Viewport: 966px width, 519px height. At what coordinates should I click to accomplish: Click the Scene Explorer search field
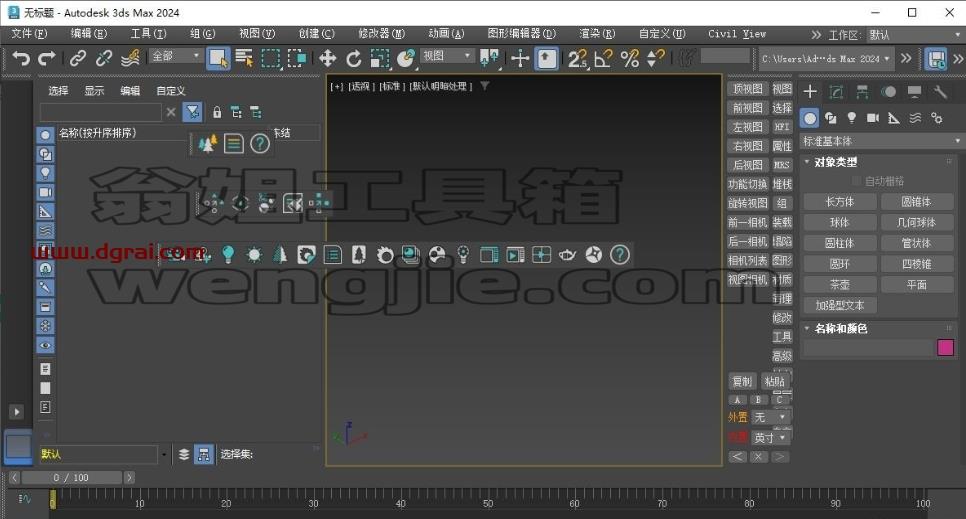coord(100,112)
